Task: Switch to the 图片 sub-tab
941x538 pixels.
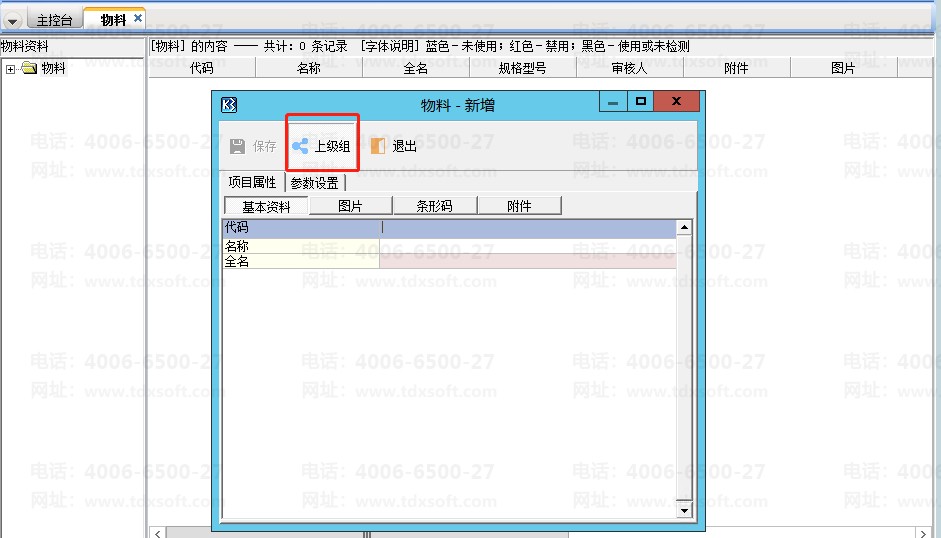Action: click(x=350, y=206)
